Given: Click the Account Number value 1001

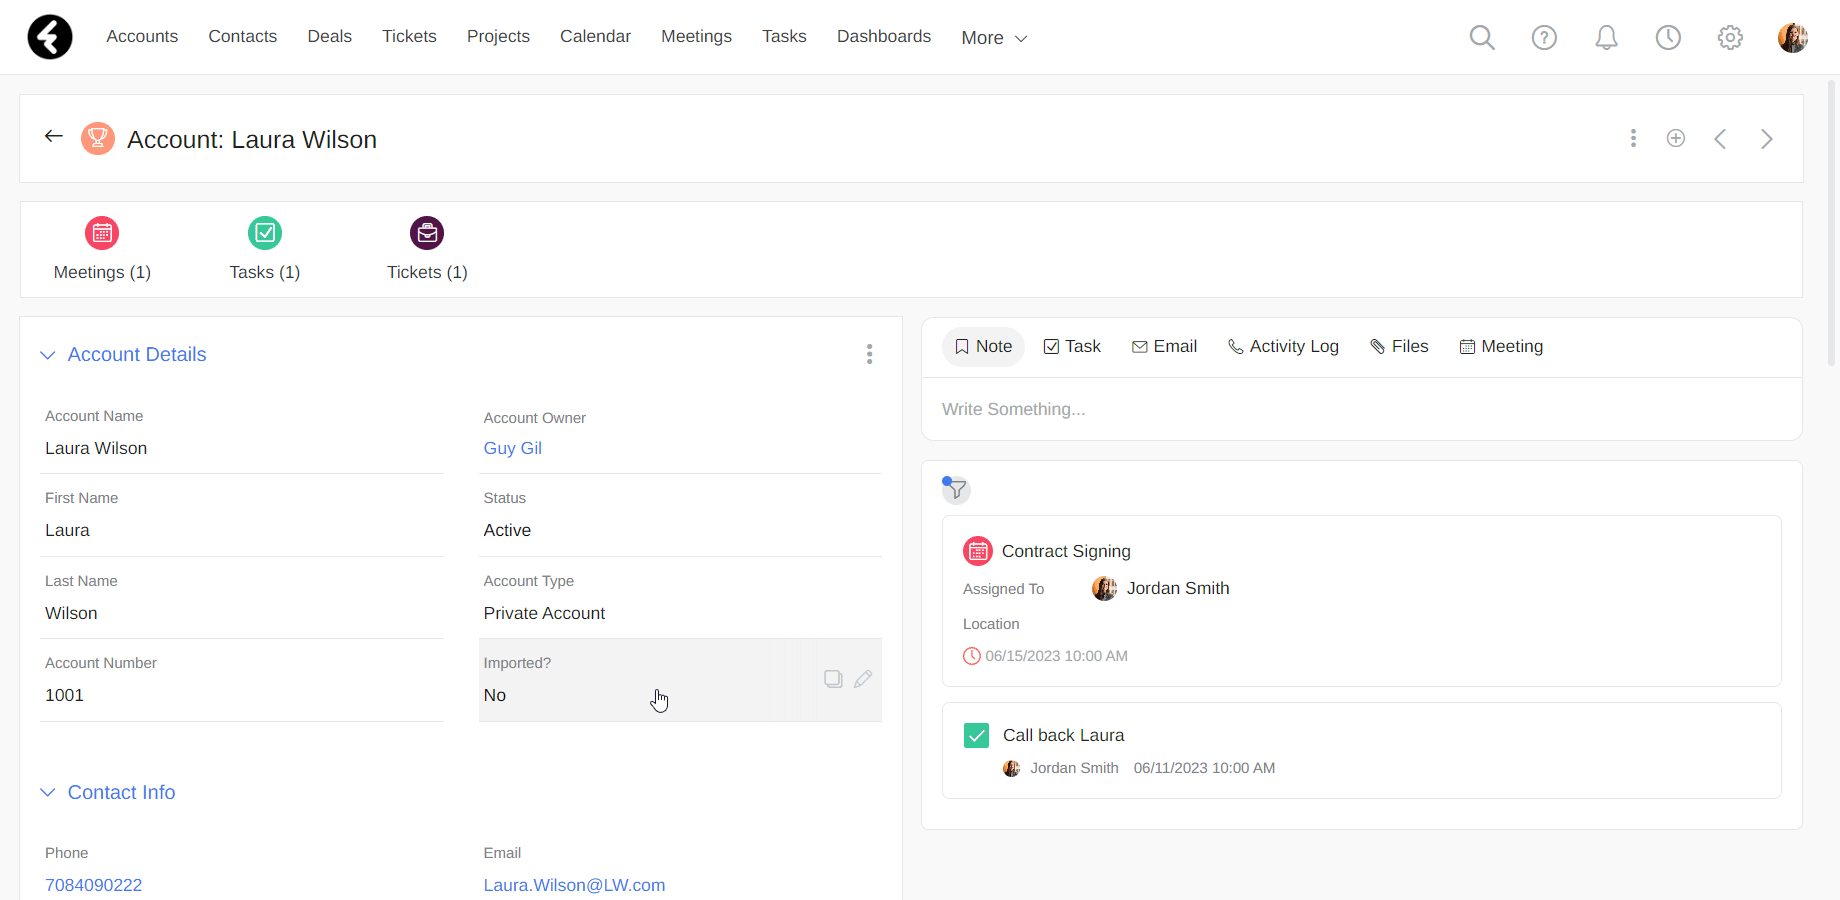Looking at the screenshot, I should (64, 695).
